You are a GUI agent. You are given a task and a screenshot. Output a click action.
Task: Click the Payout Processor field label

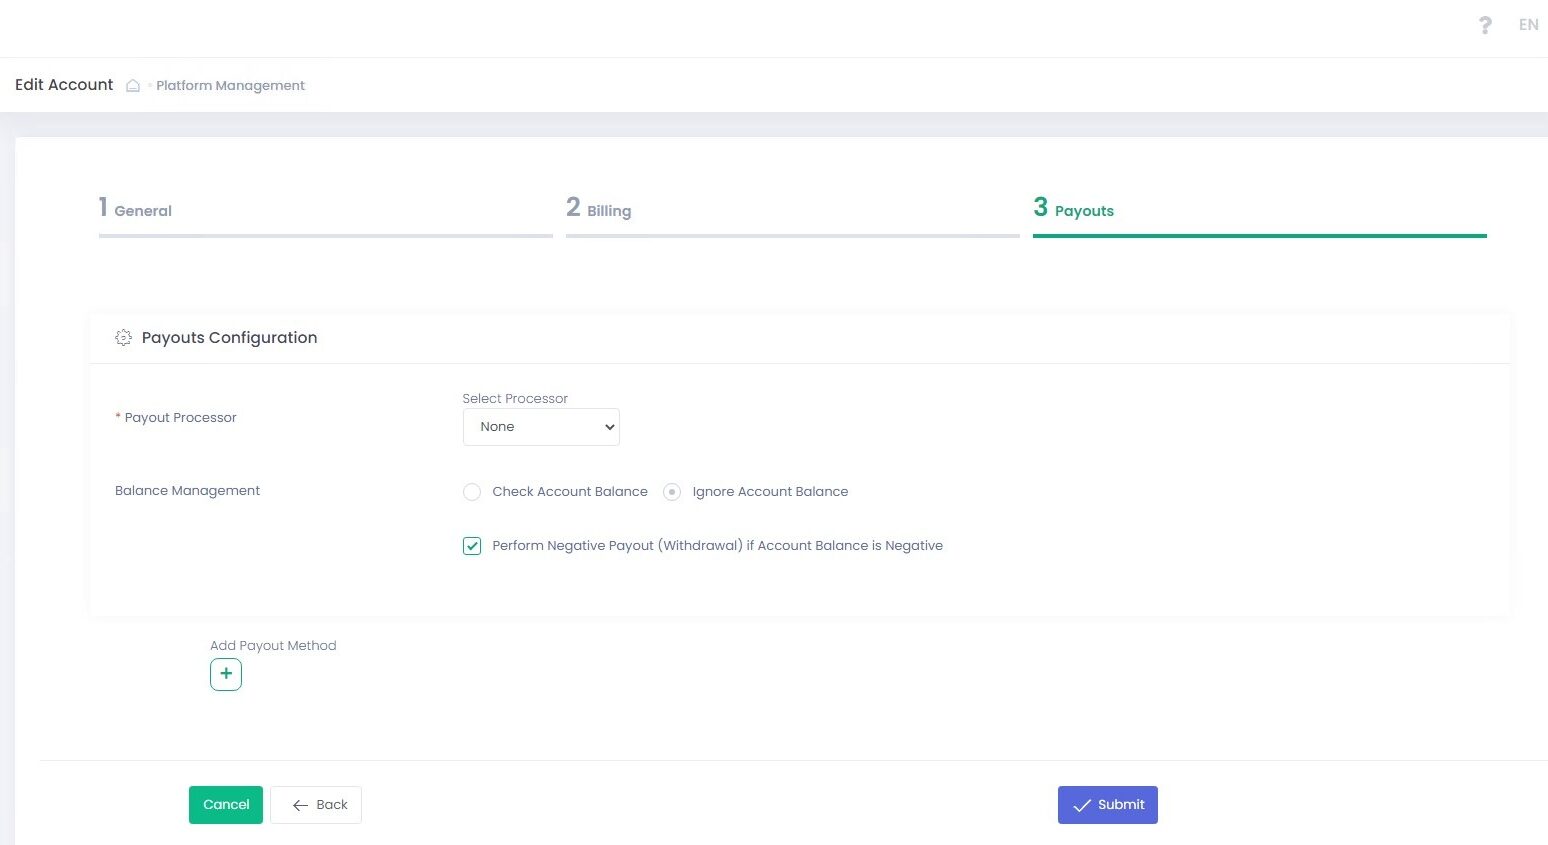coord(180,418)
